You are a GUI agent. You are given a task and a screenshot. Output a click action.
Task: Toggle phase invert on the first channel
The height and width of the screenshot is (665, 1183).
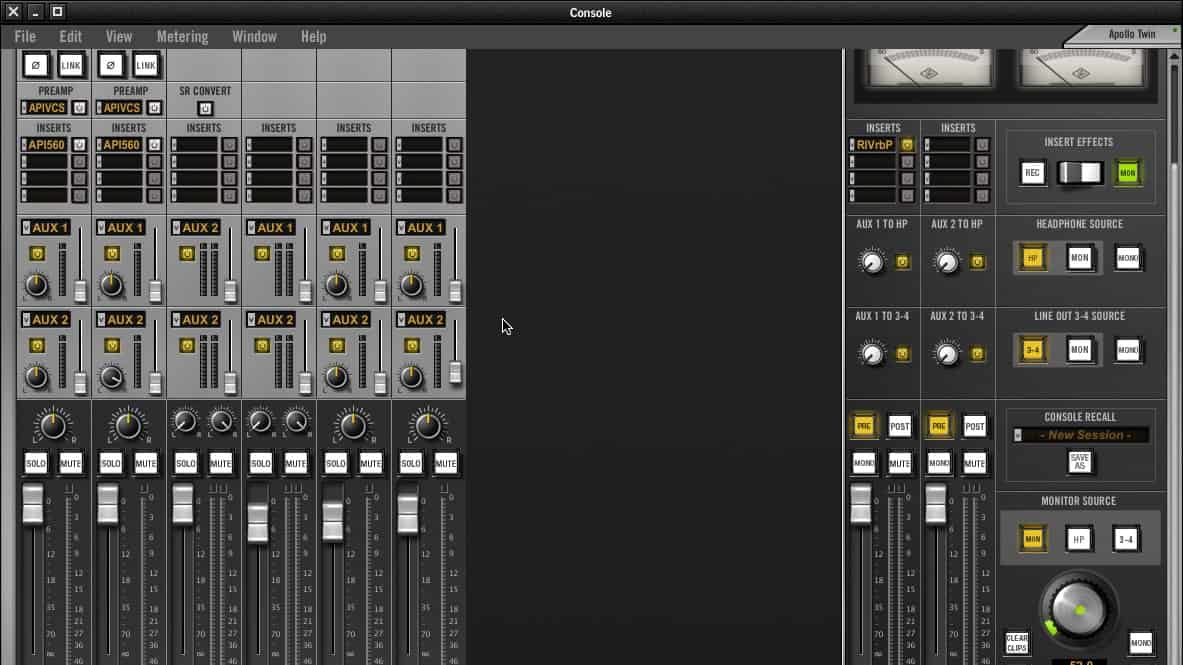[x=36, y=65]
